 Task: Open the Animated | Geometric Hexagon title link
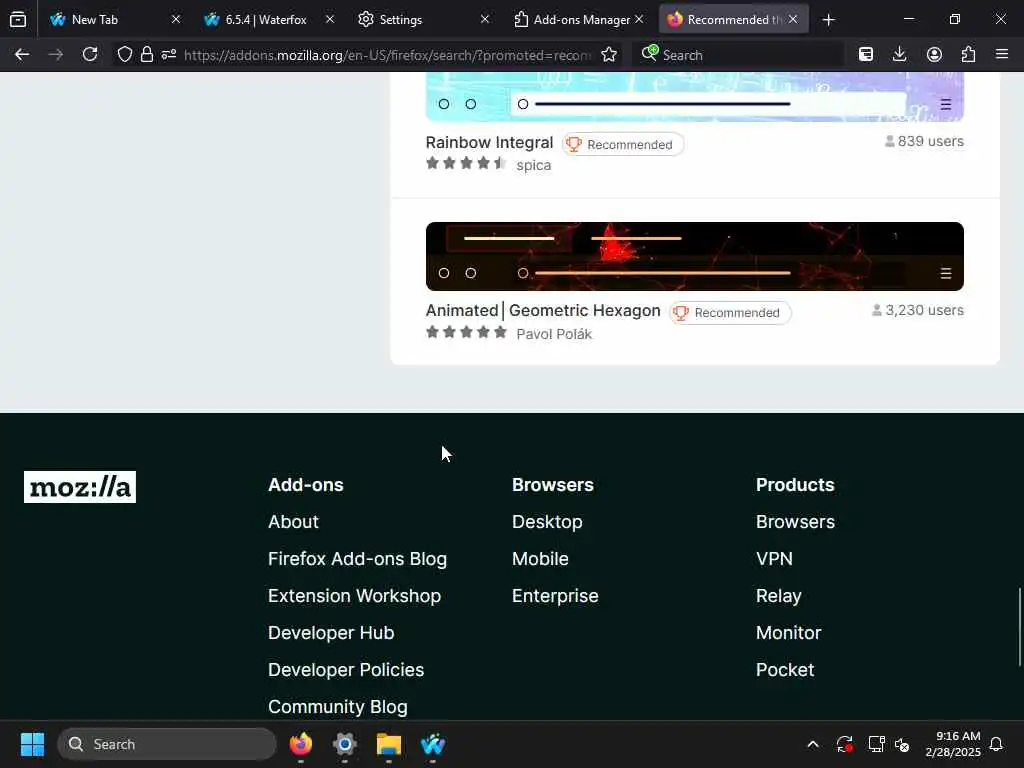click(543, 310)
